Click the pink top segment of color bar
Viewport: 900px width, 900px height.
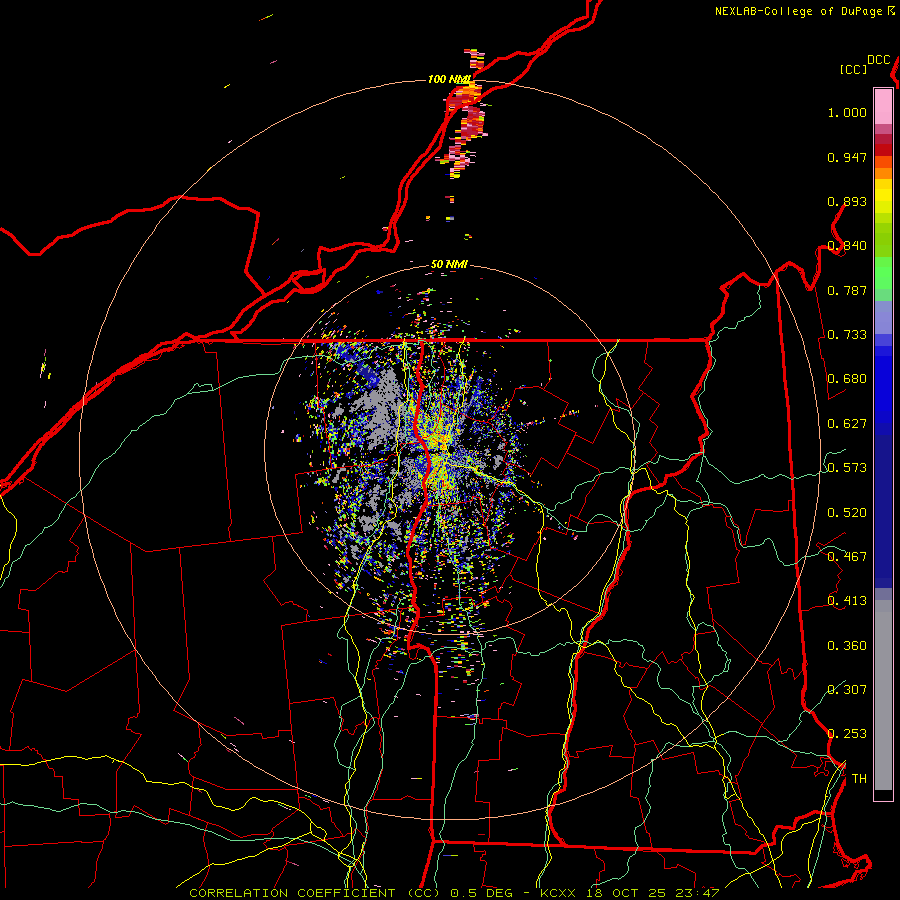[x=883, y=106]
